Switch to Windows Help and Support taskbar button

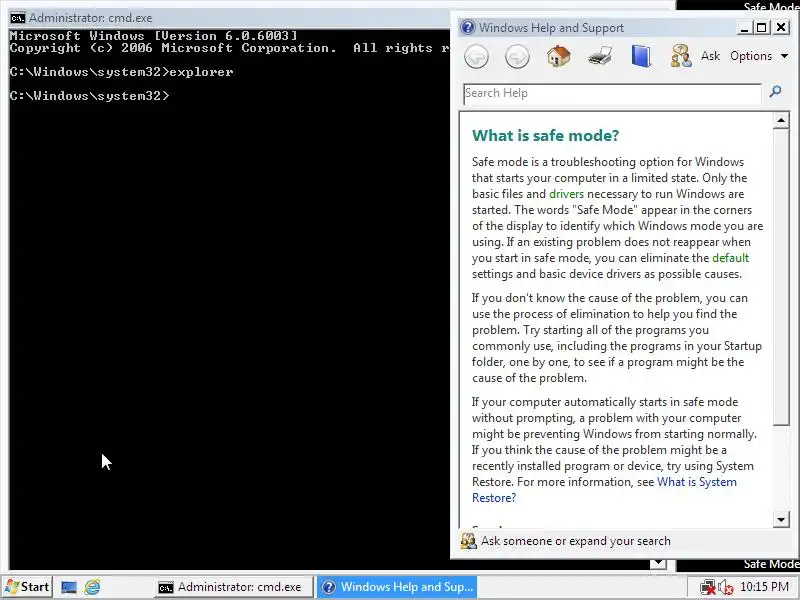point(397,587)
